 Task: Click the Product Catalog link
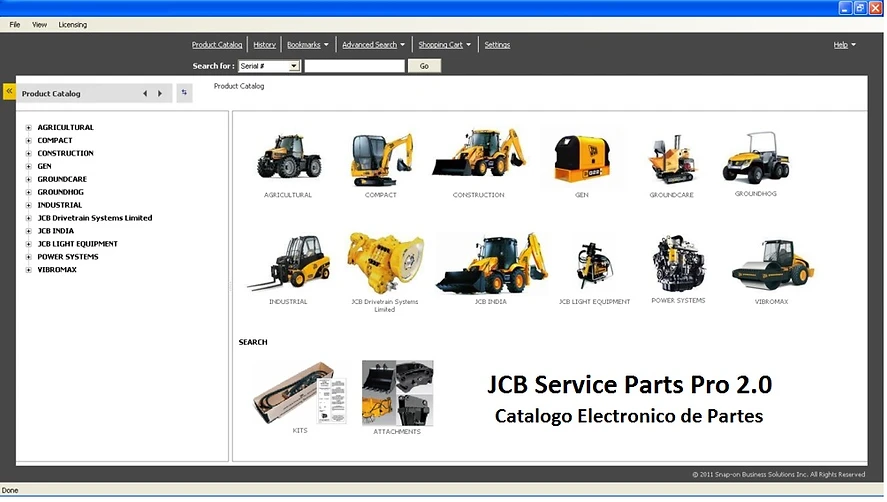[217, 45]
